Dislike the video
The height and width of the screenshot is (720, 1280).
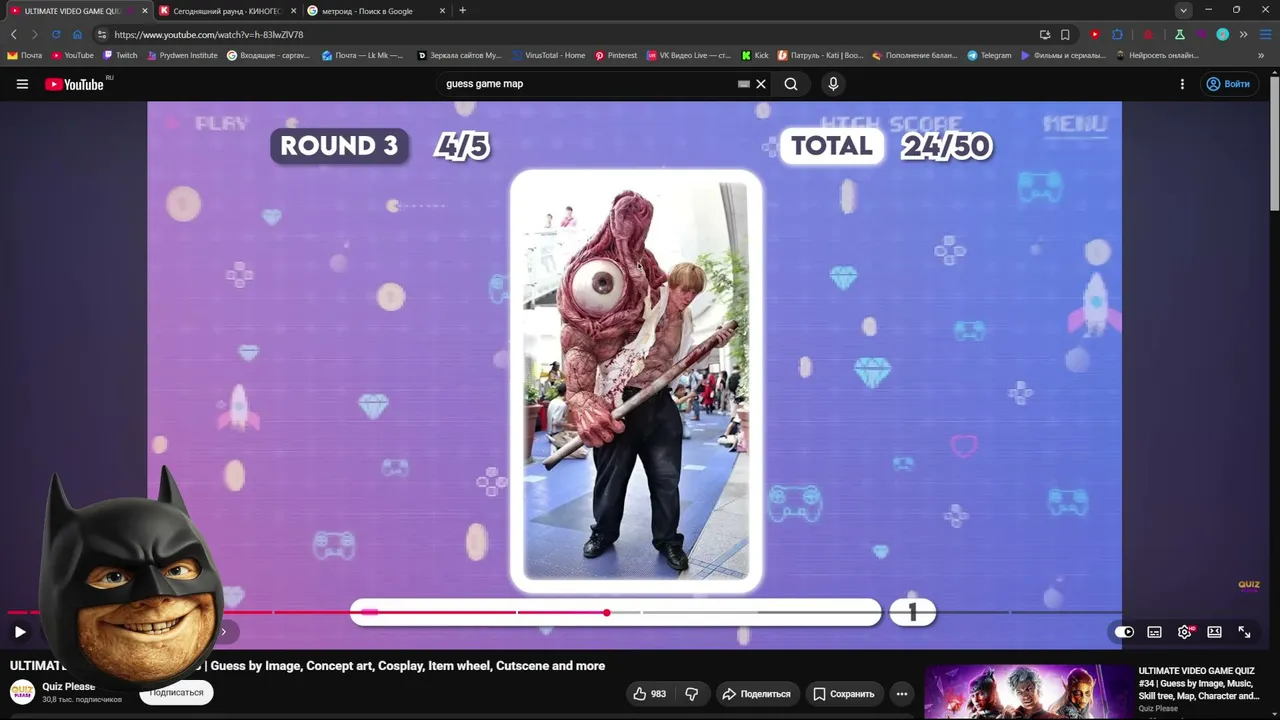pos(691,694)
